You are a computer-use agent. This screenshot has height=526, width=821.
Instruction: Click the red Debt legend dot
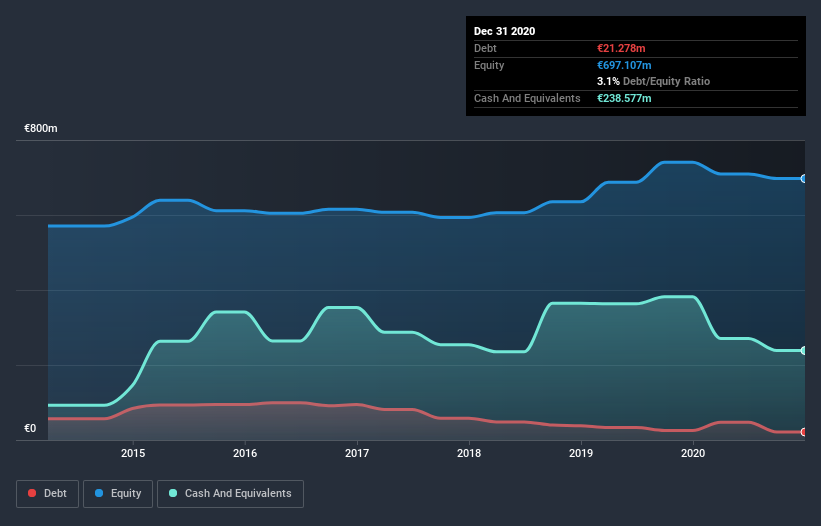pos(32,493)
